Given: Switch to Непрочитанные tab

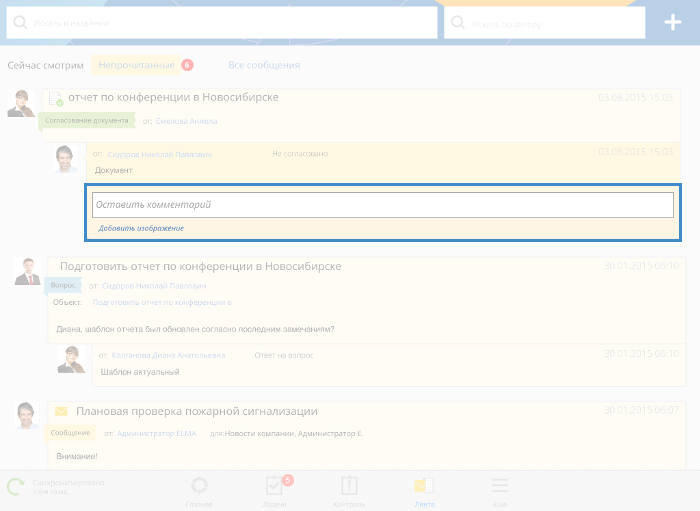Looking at the screenshot, I should [136, 65].
